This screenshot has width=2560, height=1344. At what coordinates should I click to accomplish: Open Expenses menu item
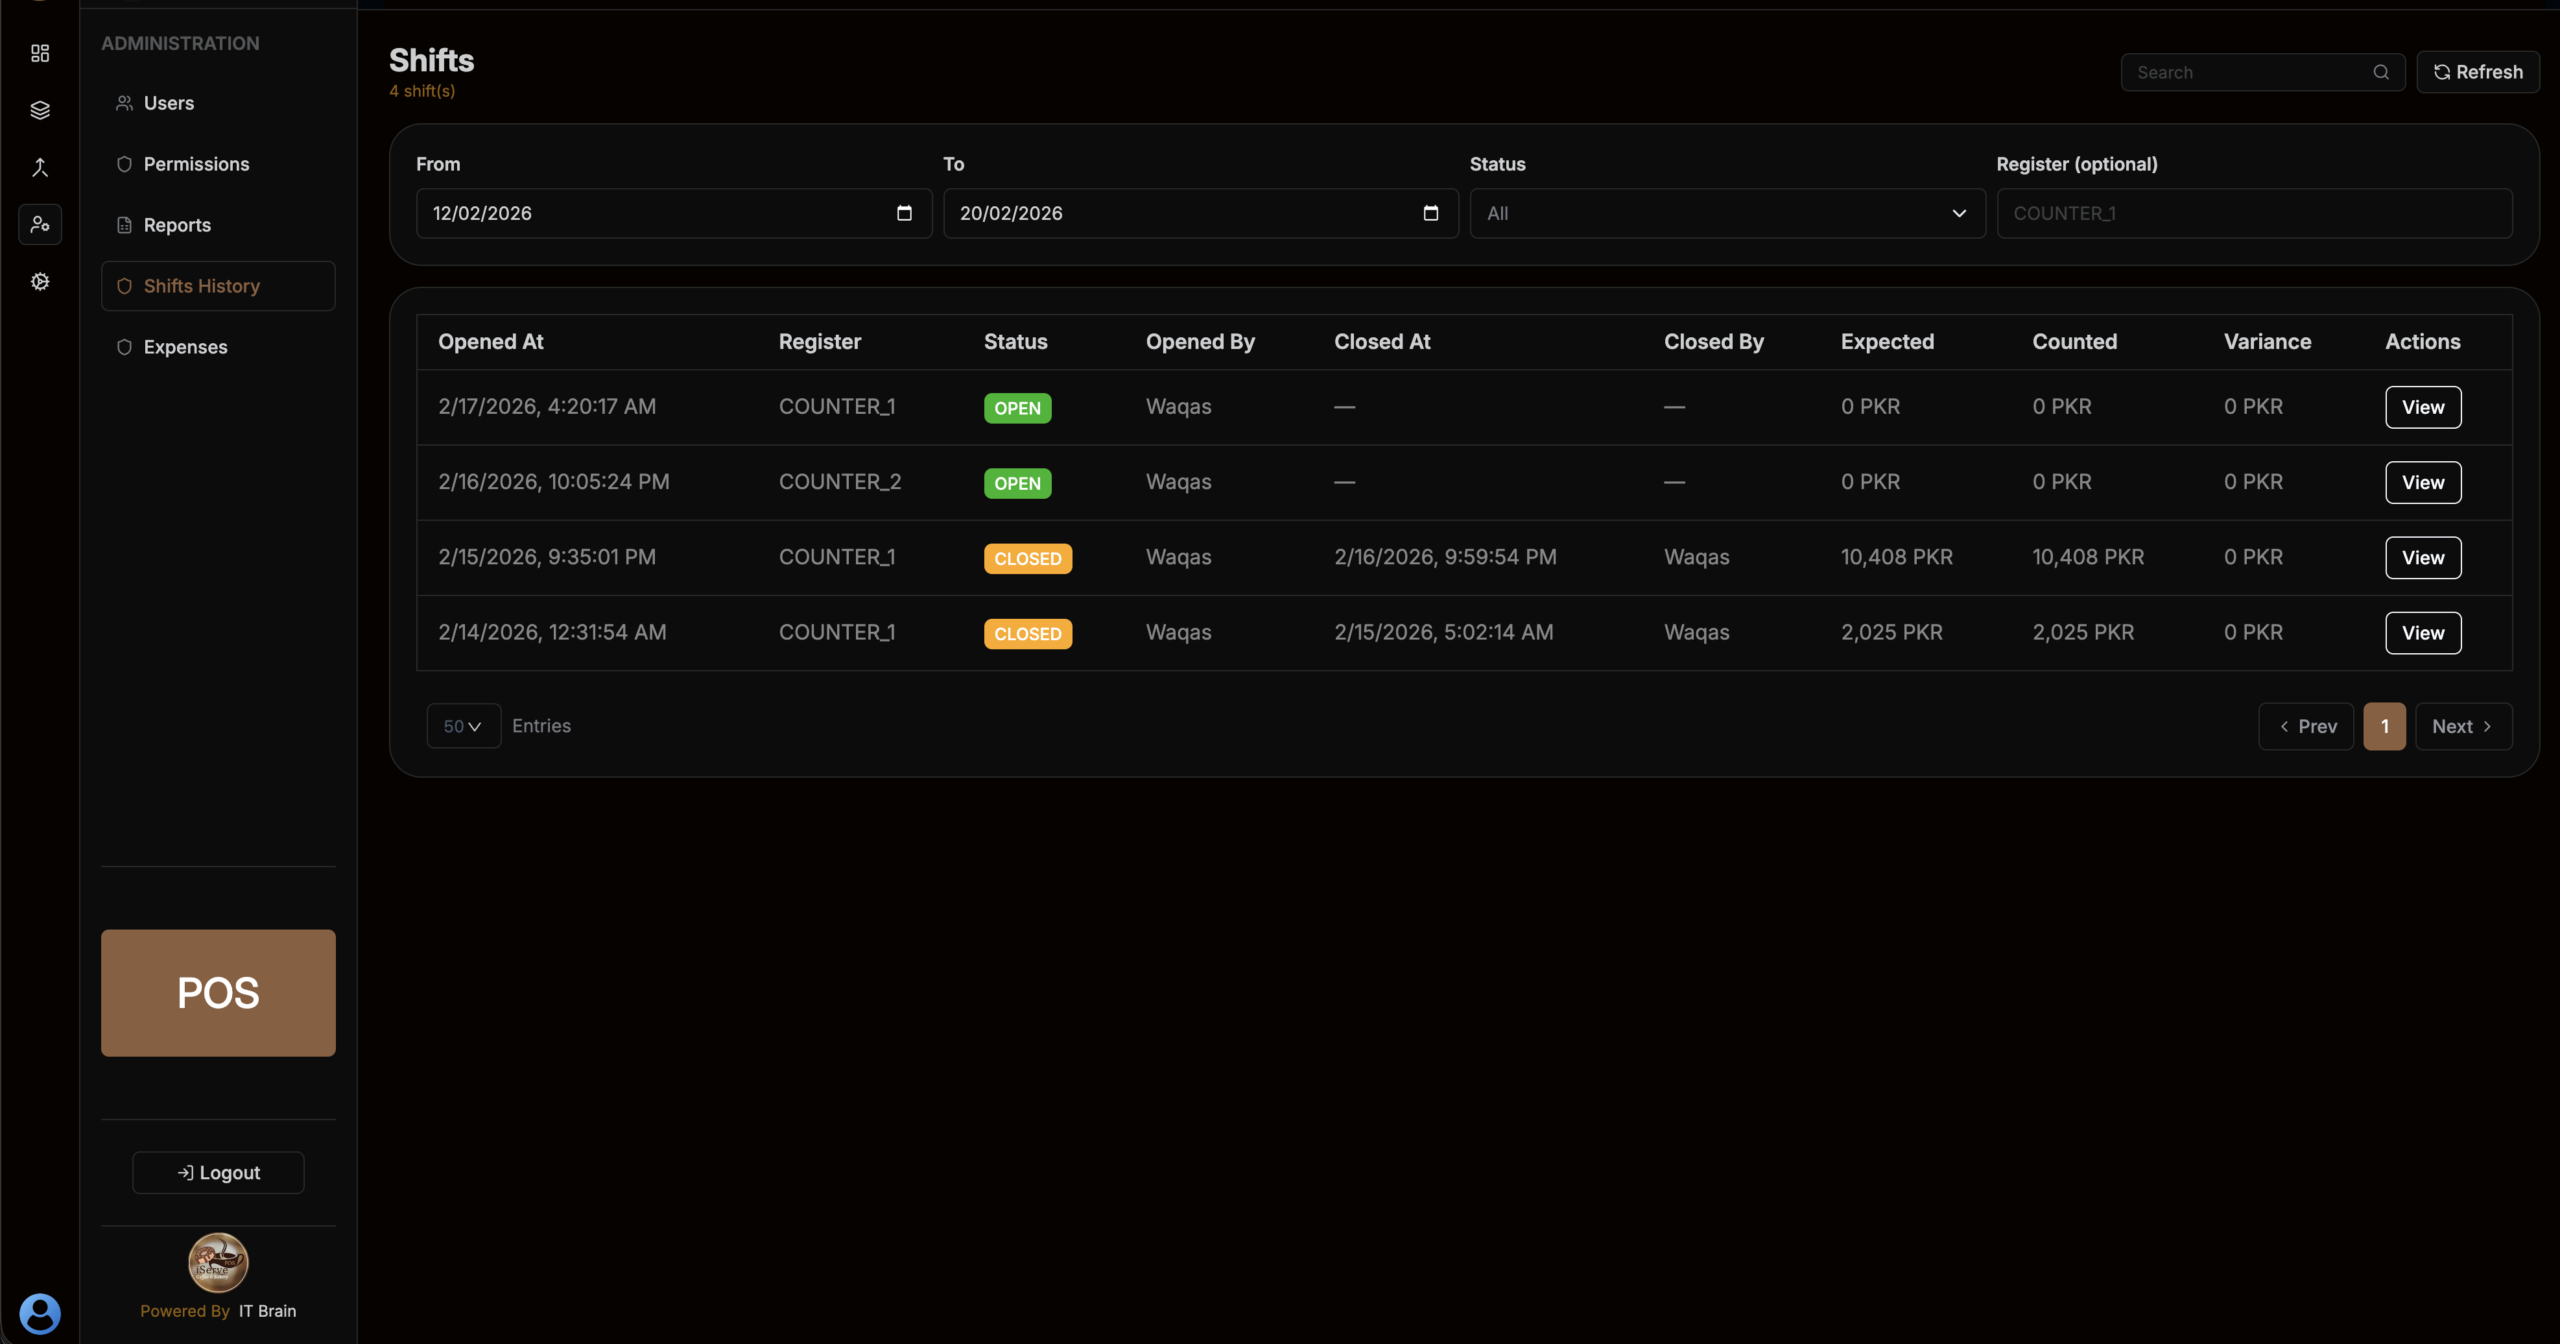tap(185, 347)
